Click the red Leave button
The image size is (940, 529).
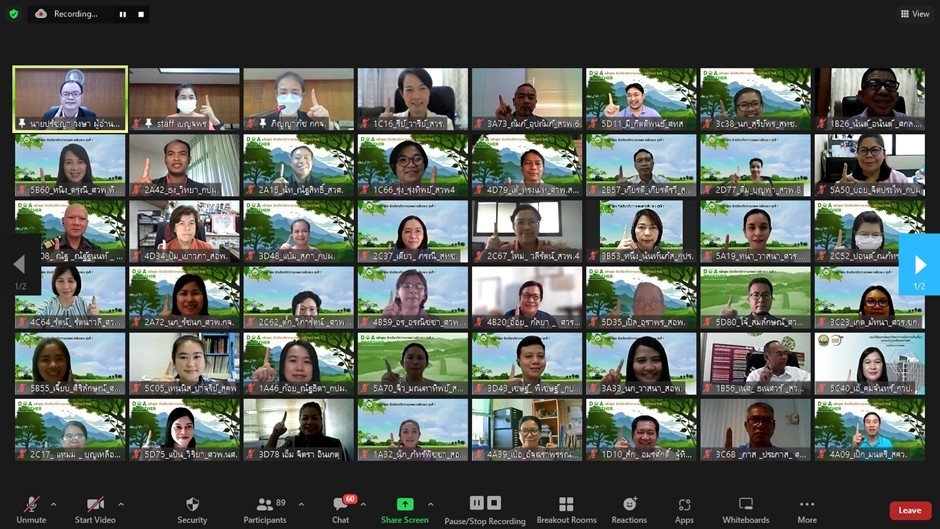(910, 510)
